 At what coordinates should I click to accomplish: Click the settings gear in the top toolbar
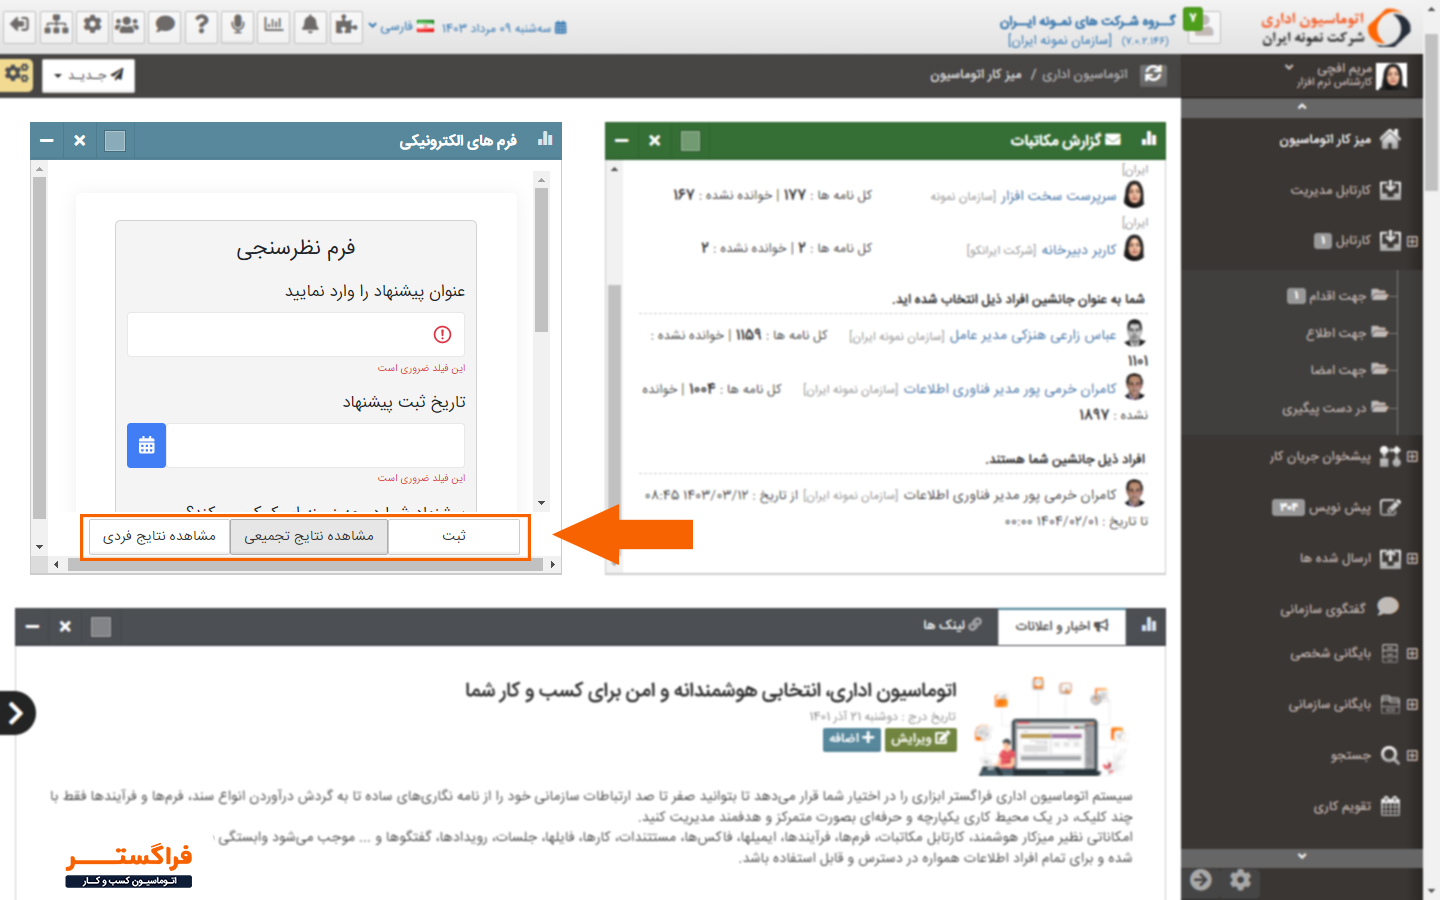92,27
